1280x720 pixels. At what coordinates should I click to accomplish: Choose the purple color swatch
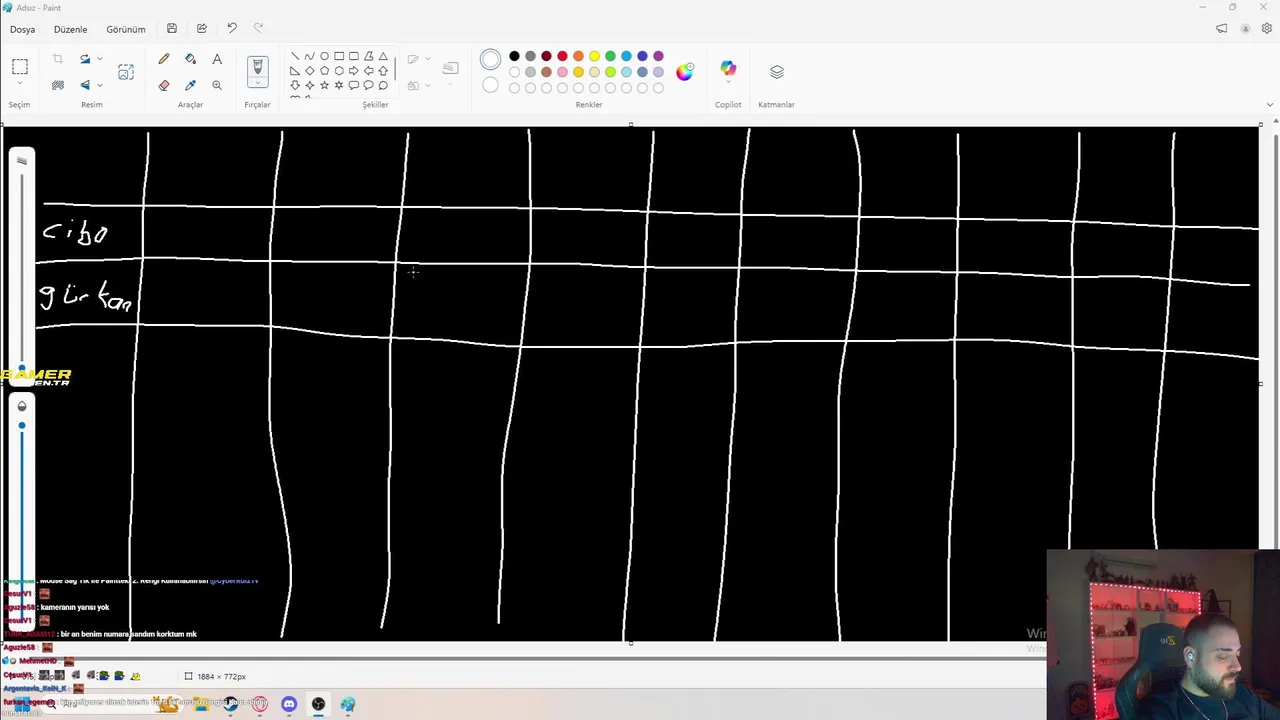pyautogui.click(x=658, y=56)
